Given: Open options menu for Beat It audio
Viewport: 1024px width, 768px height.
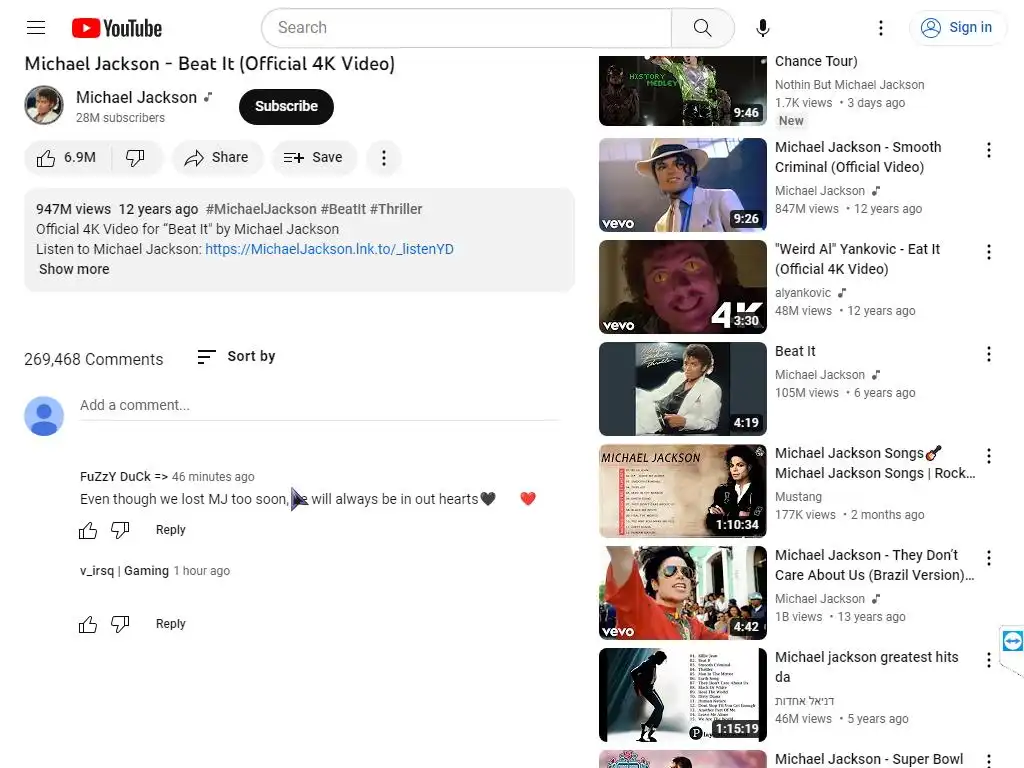Looking at the screenshot, I should point(989,354).
